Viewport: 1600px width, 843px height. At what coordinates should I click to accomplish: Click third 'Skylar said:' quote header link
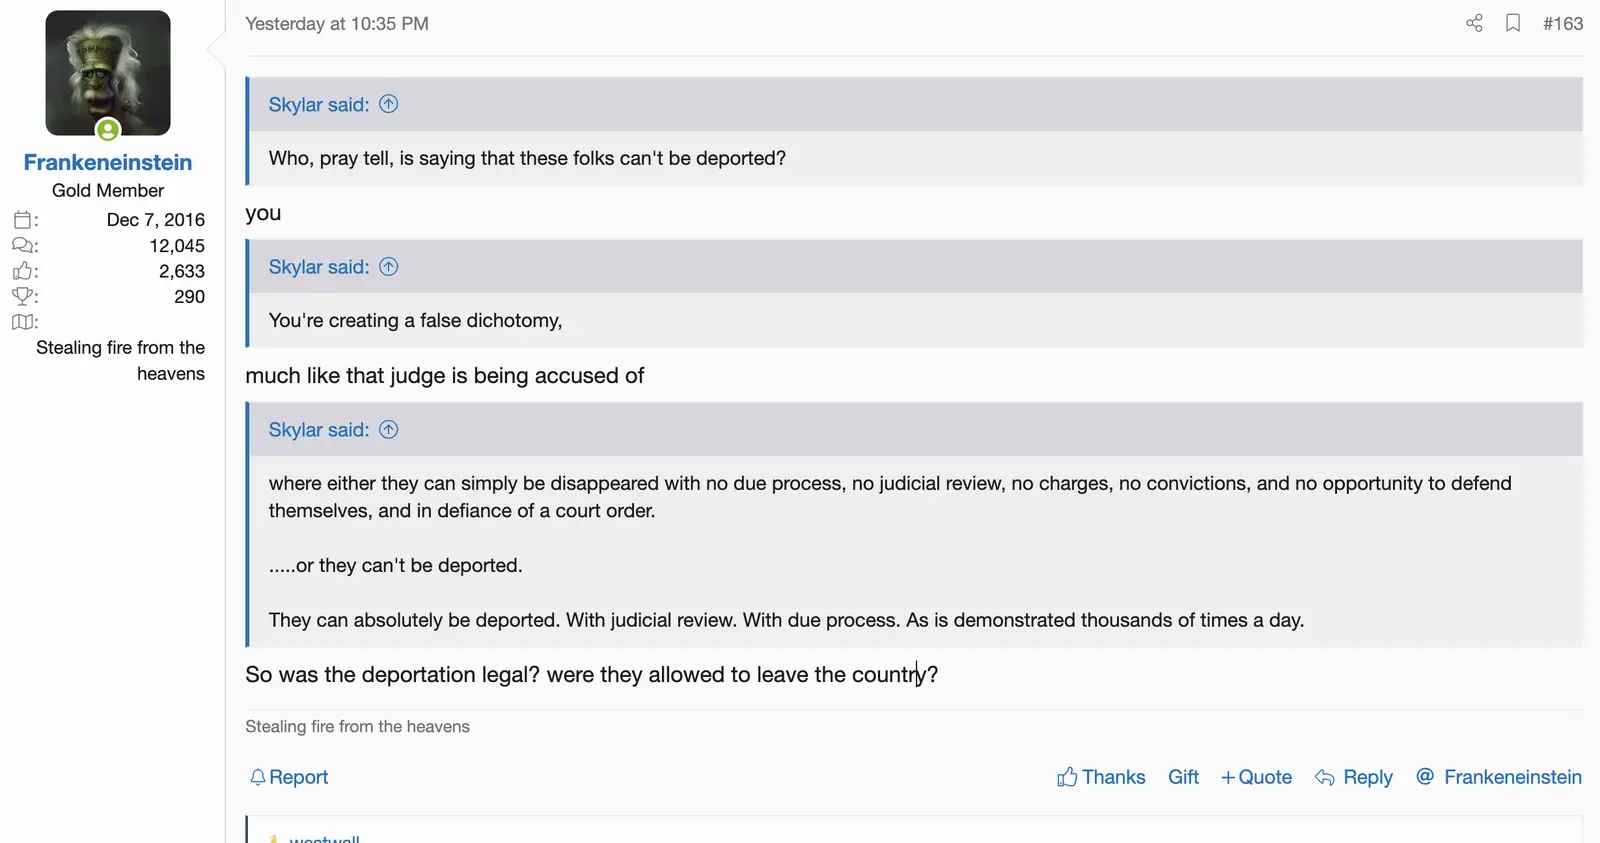tap(319, 430)
